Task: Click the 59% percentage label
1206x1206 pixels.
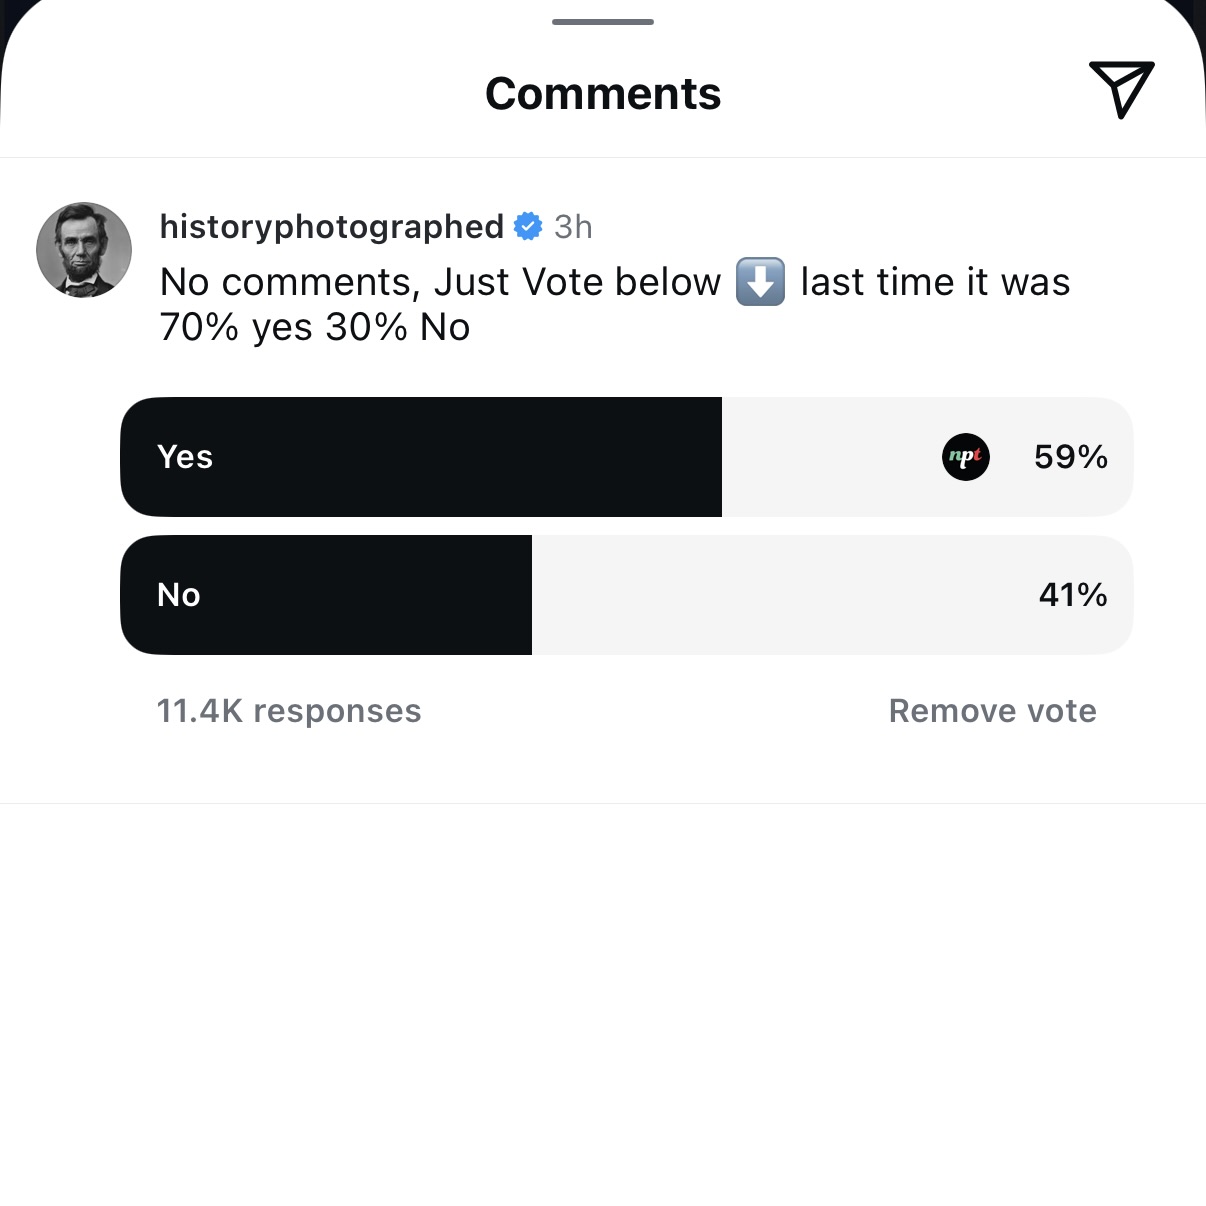Action: click(1072, 457)
